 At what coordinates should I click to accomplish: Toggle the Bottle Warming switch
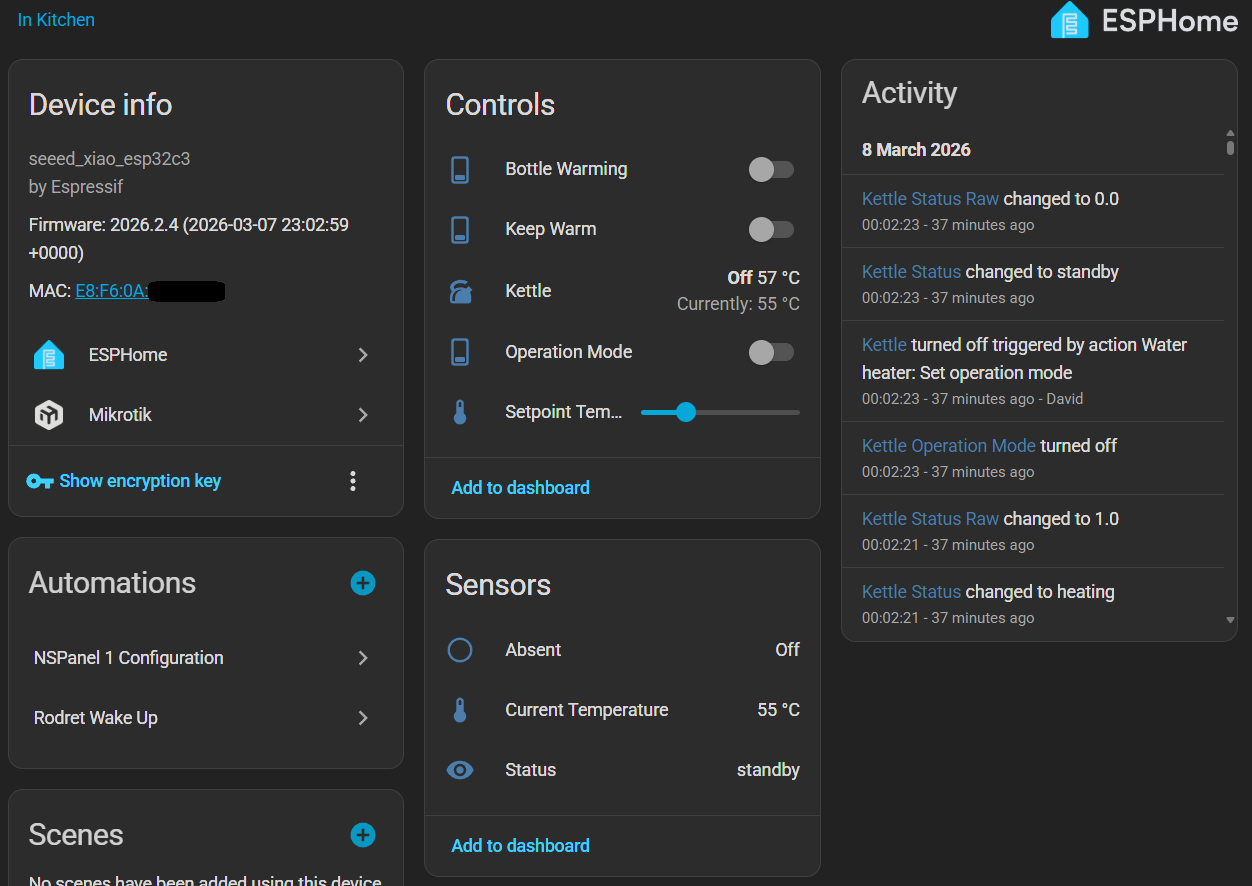pos(771,169)
